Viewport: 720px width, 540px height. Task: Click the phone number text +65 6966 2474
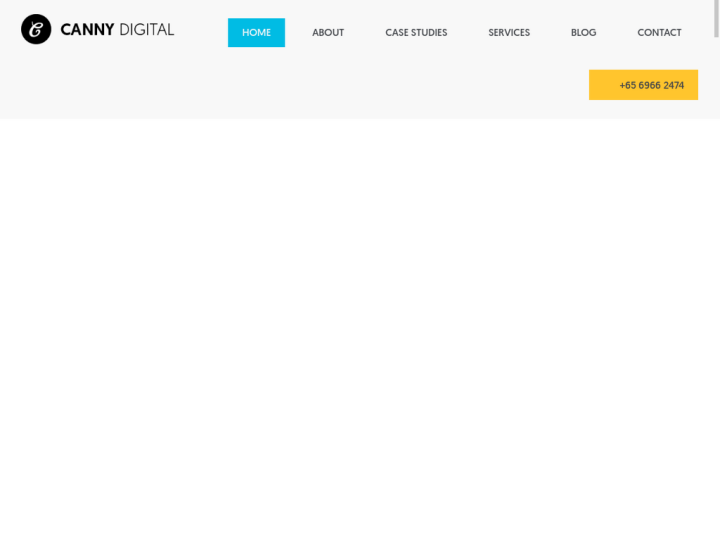pos(652,85)
